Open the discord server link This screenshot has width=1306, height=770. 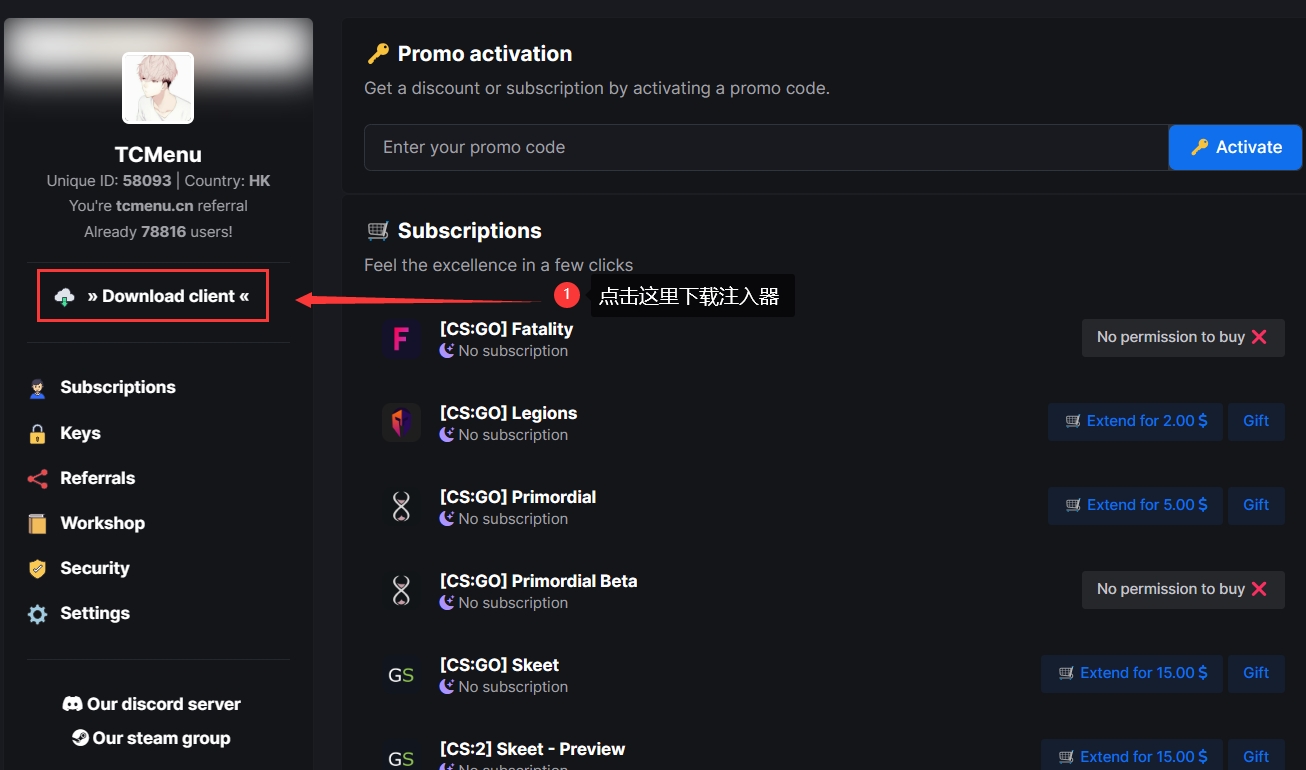[152, 704]
